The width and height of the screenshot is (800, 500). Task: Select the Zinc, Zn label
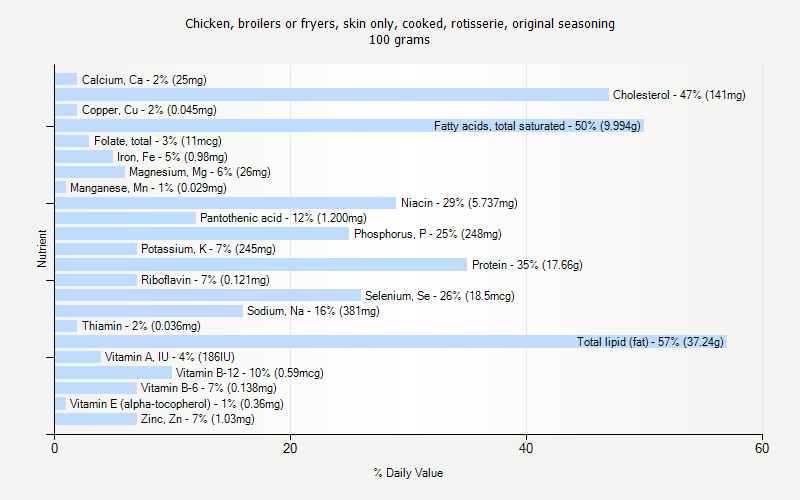[197, 419]
